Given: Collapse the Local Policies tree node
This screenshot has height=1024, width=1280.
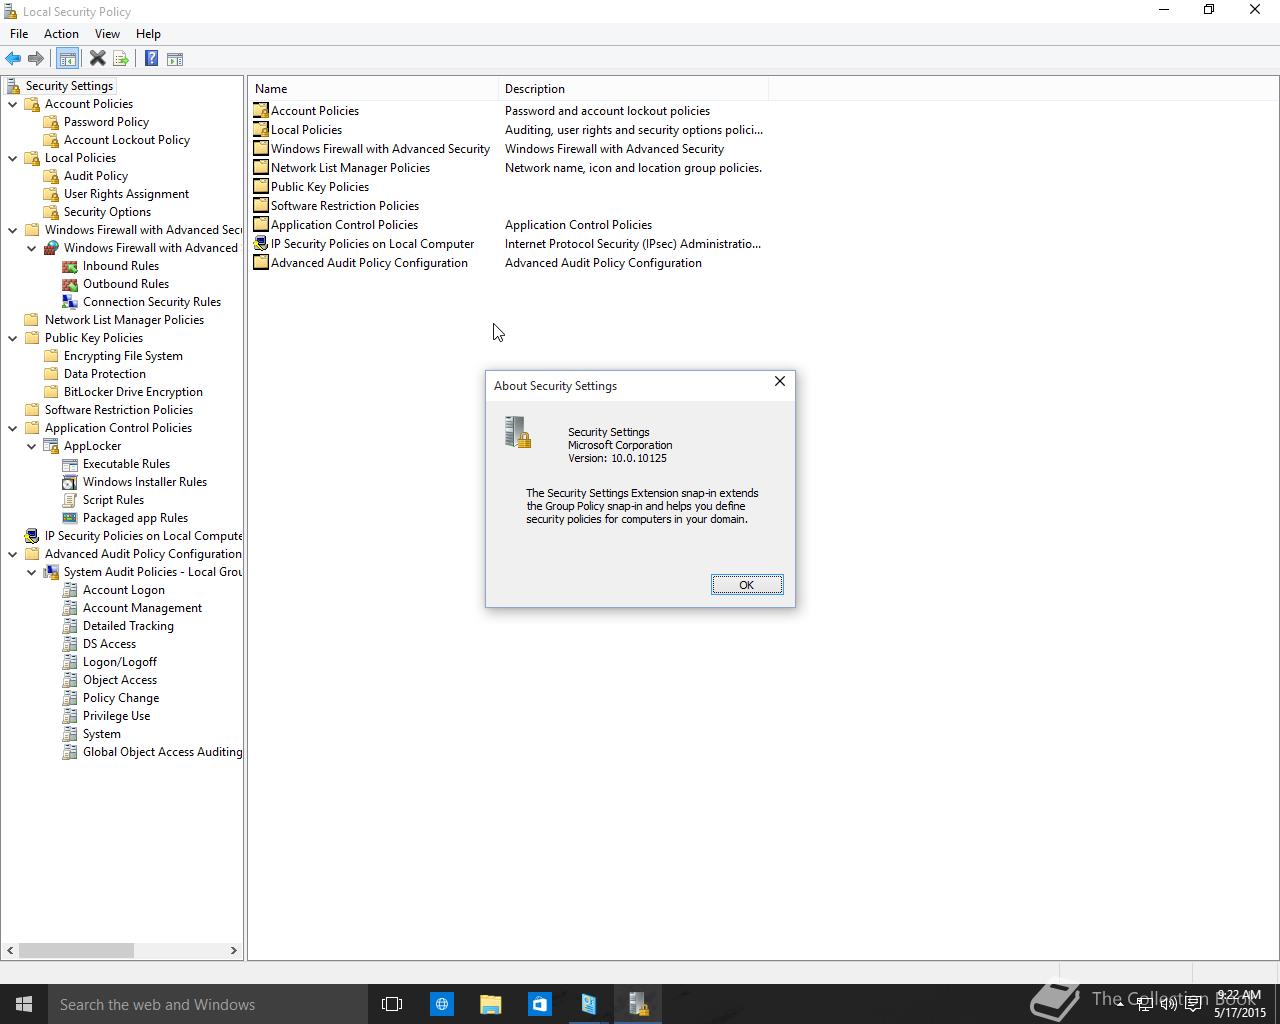Looking at the screenshot, I should tap(13, 158).
